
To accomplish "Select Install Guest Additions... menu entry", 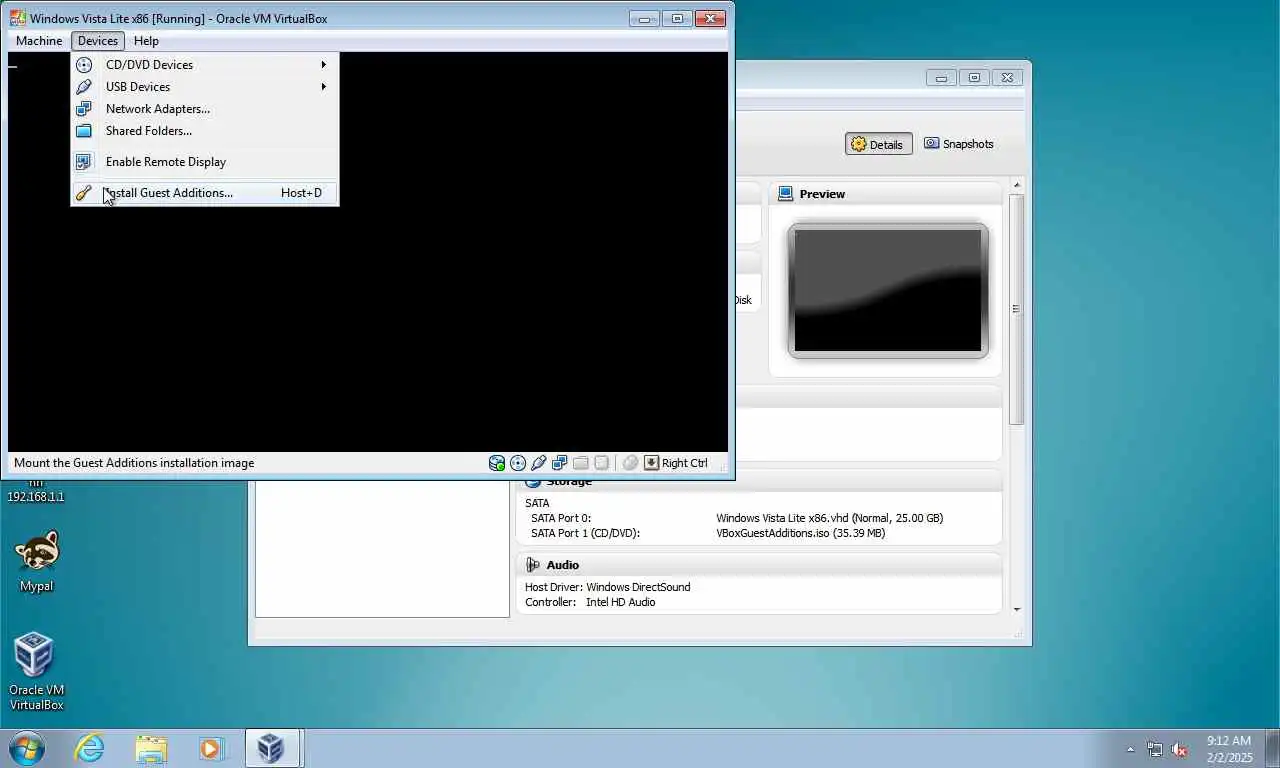I will (x=204, y=193).
